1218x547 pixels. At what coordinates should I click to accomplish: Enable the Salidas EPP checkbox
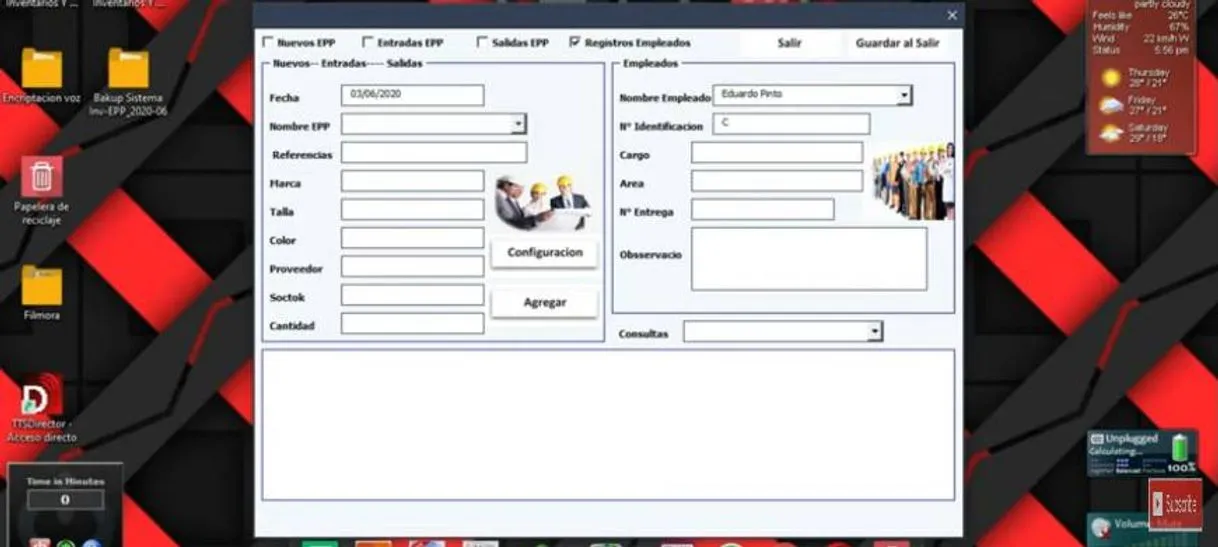[x=482, y=43]
